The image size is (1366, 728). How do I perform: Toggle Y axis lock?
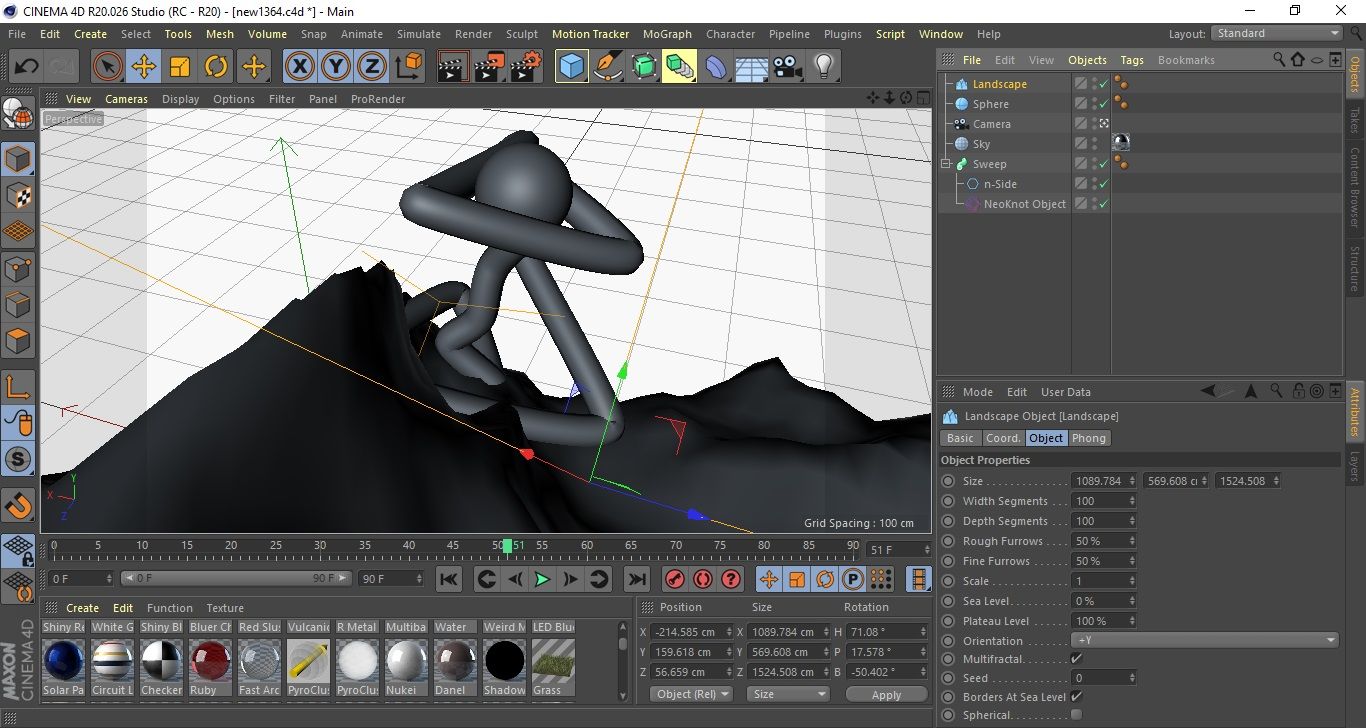click(x=335, y=67)
